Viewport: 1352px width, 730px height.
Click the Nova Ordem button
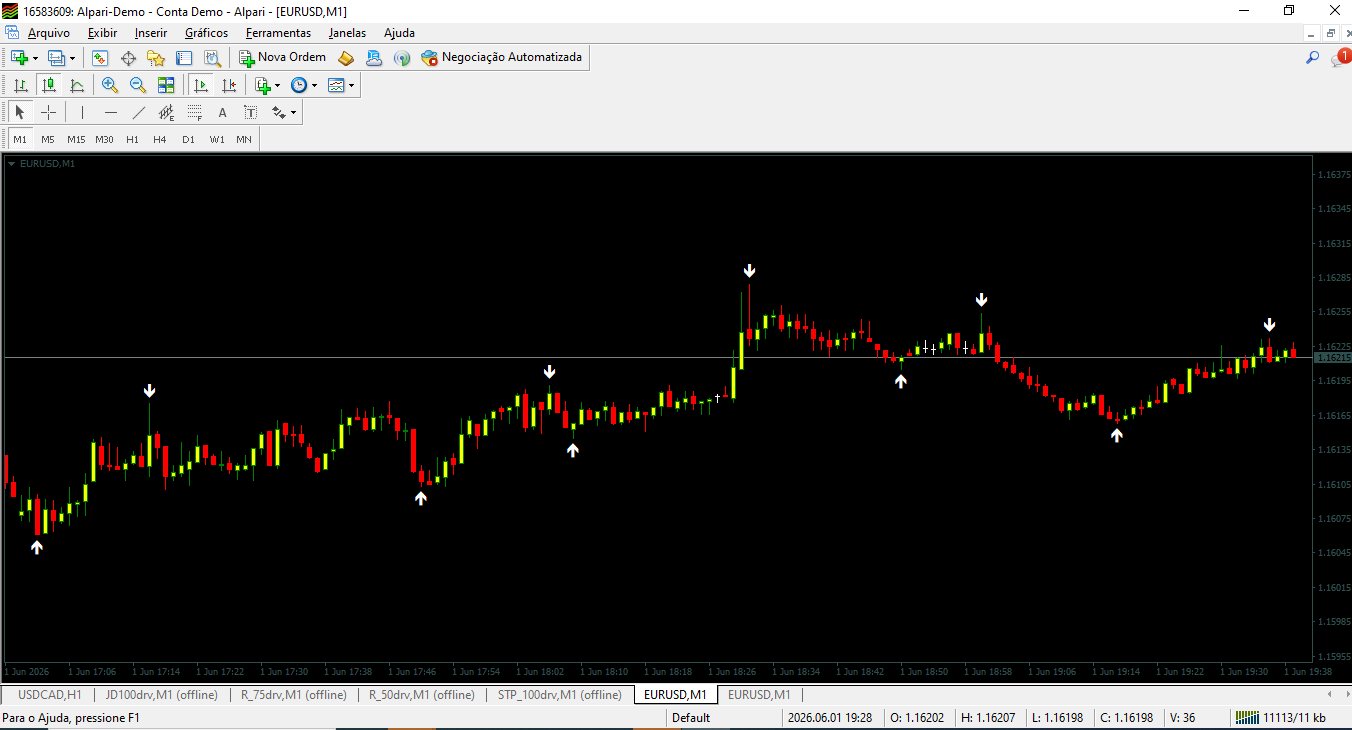click(283, 58)
